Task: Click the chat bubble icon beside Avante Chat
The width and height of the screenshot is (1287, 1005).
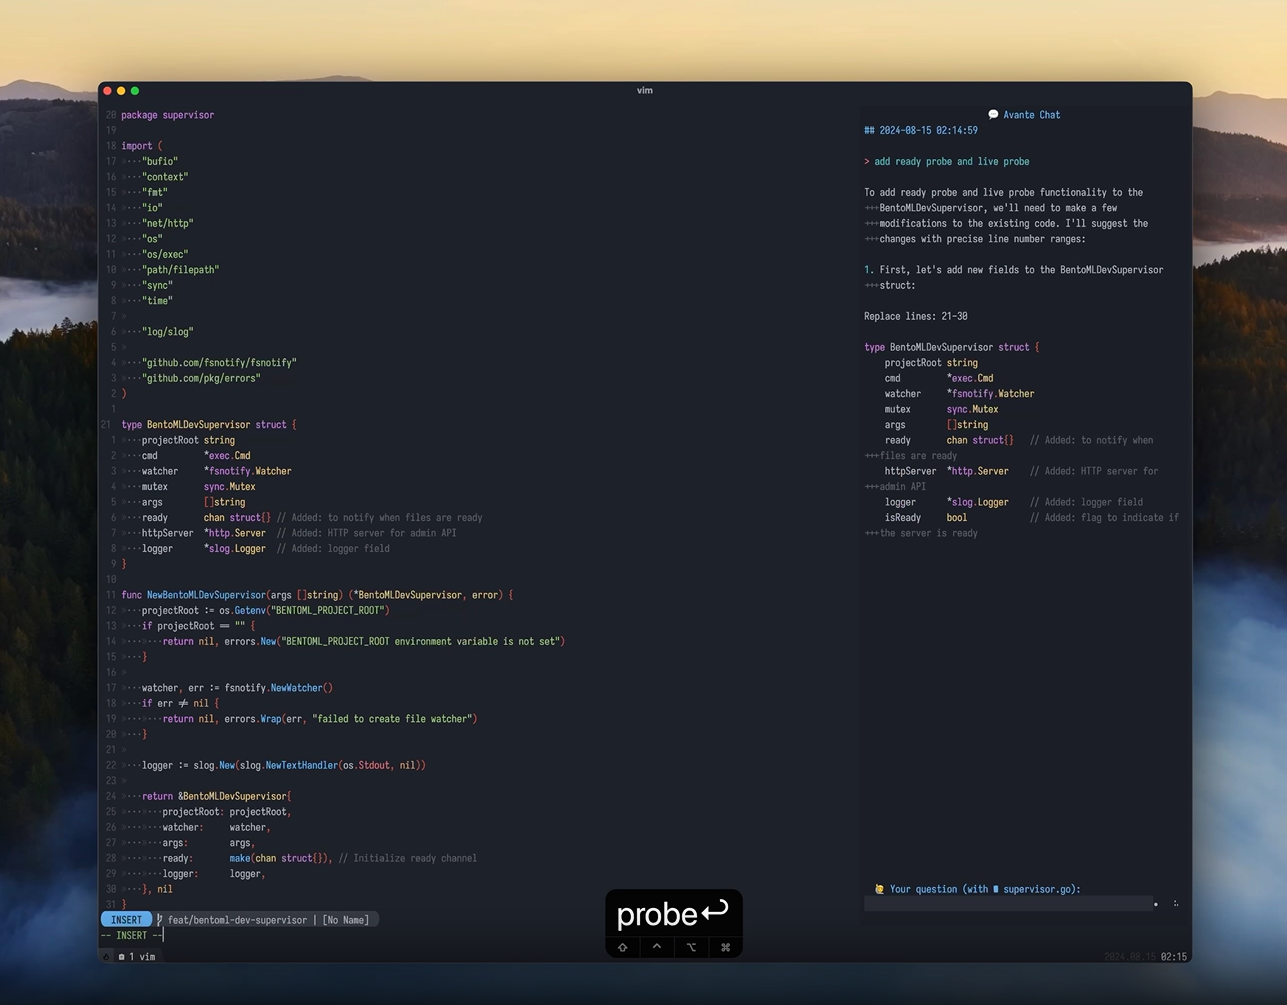Action: [x=993, y=114]
